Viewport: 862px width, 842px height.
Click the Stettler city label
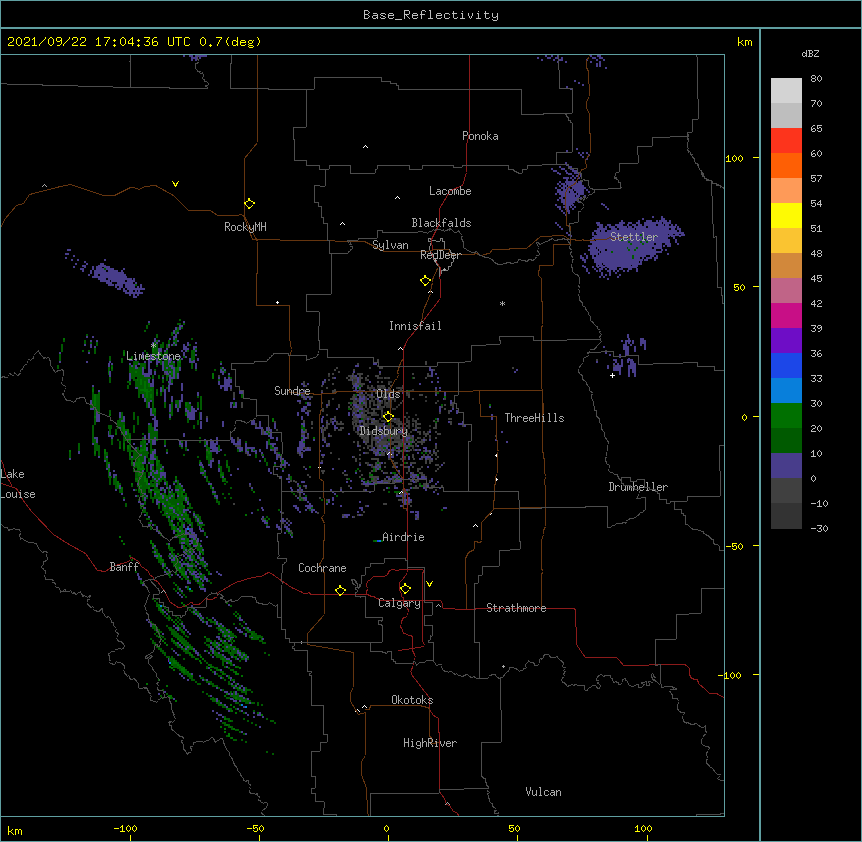[634, 237]
